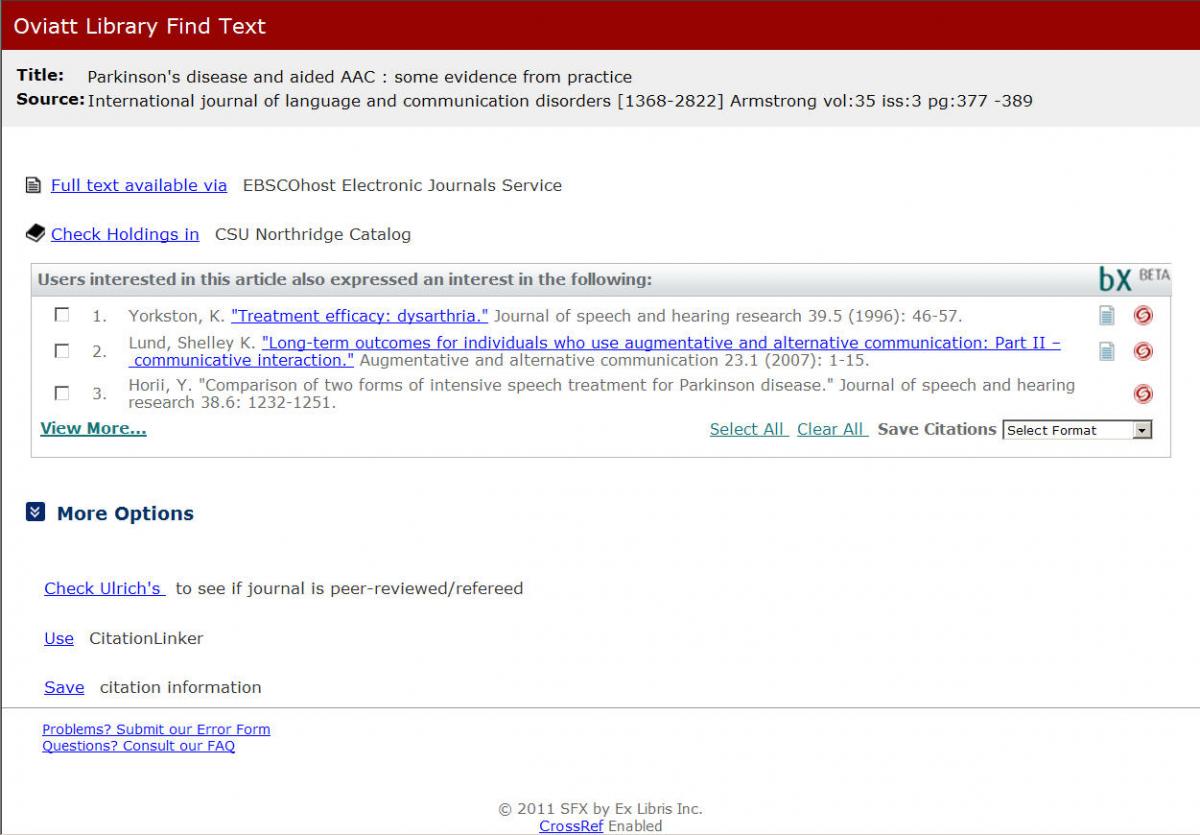Click red SFX icon for Horii citation

tap(1143, 394)
